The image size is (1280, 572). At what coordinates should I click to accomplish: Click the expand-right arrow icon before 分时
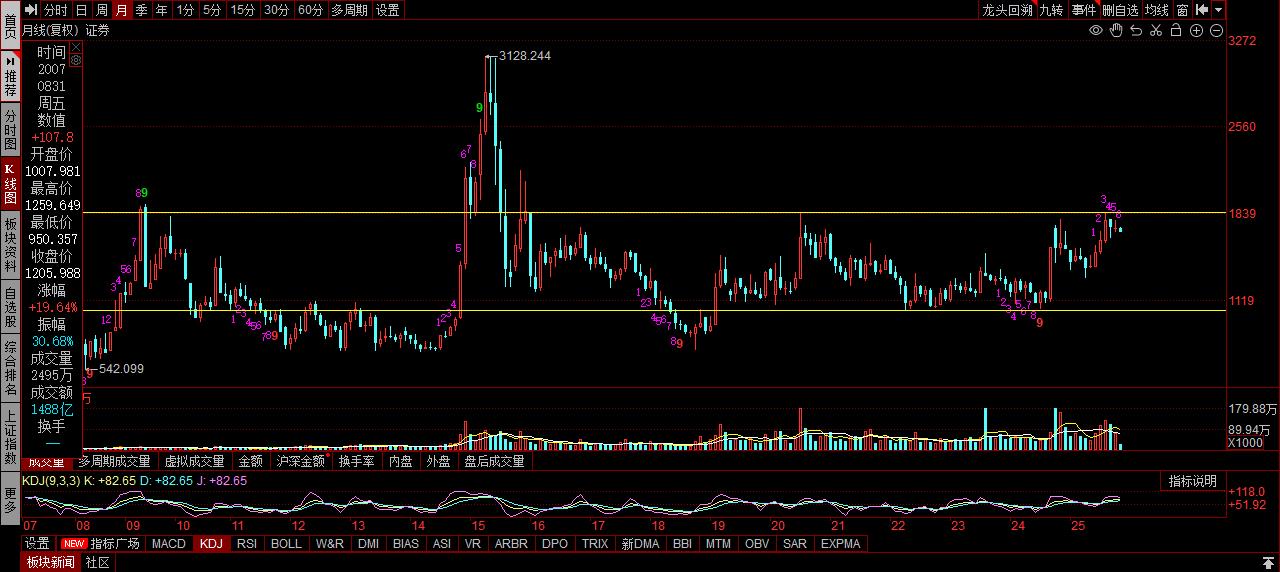(x=30, y=10)
